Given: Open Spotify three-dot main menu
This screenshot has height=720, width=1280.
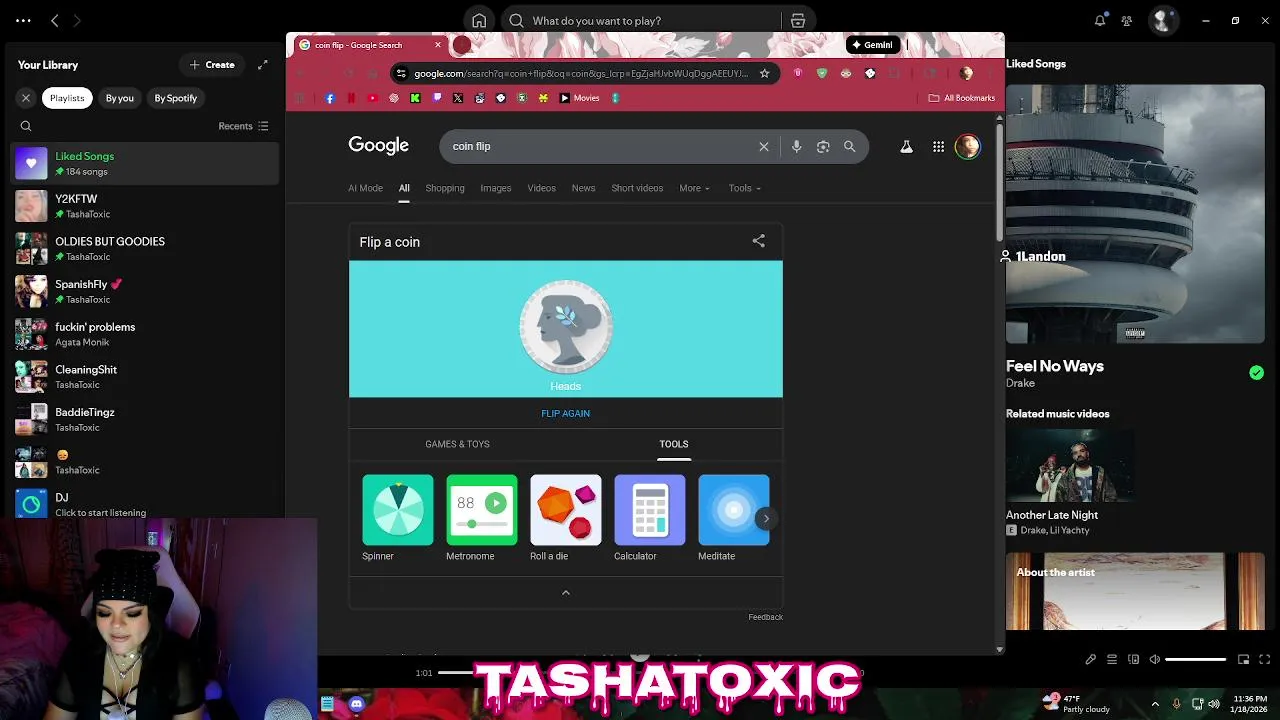Looking at the screenshot, I should (x=23, y=20).
